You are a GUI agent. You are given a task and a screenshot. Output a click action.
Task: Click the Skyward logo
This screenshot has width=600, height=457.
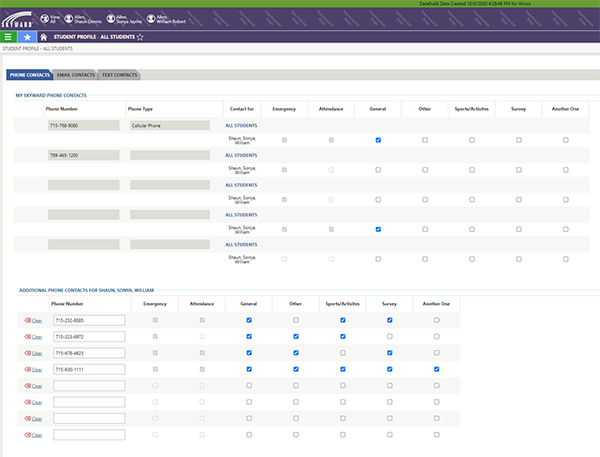17,19
